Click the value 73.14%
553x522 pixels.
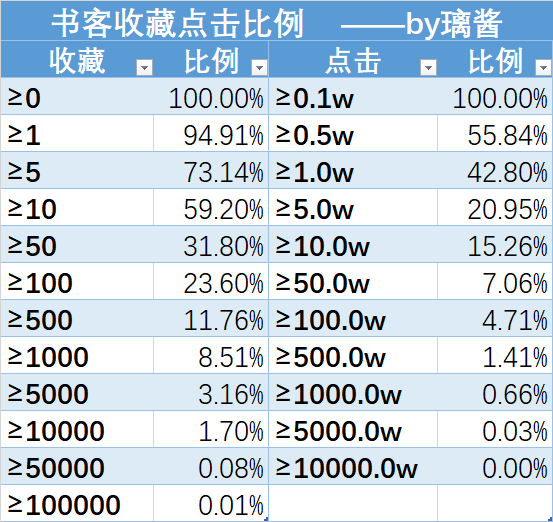click(223, 173)
